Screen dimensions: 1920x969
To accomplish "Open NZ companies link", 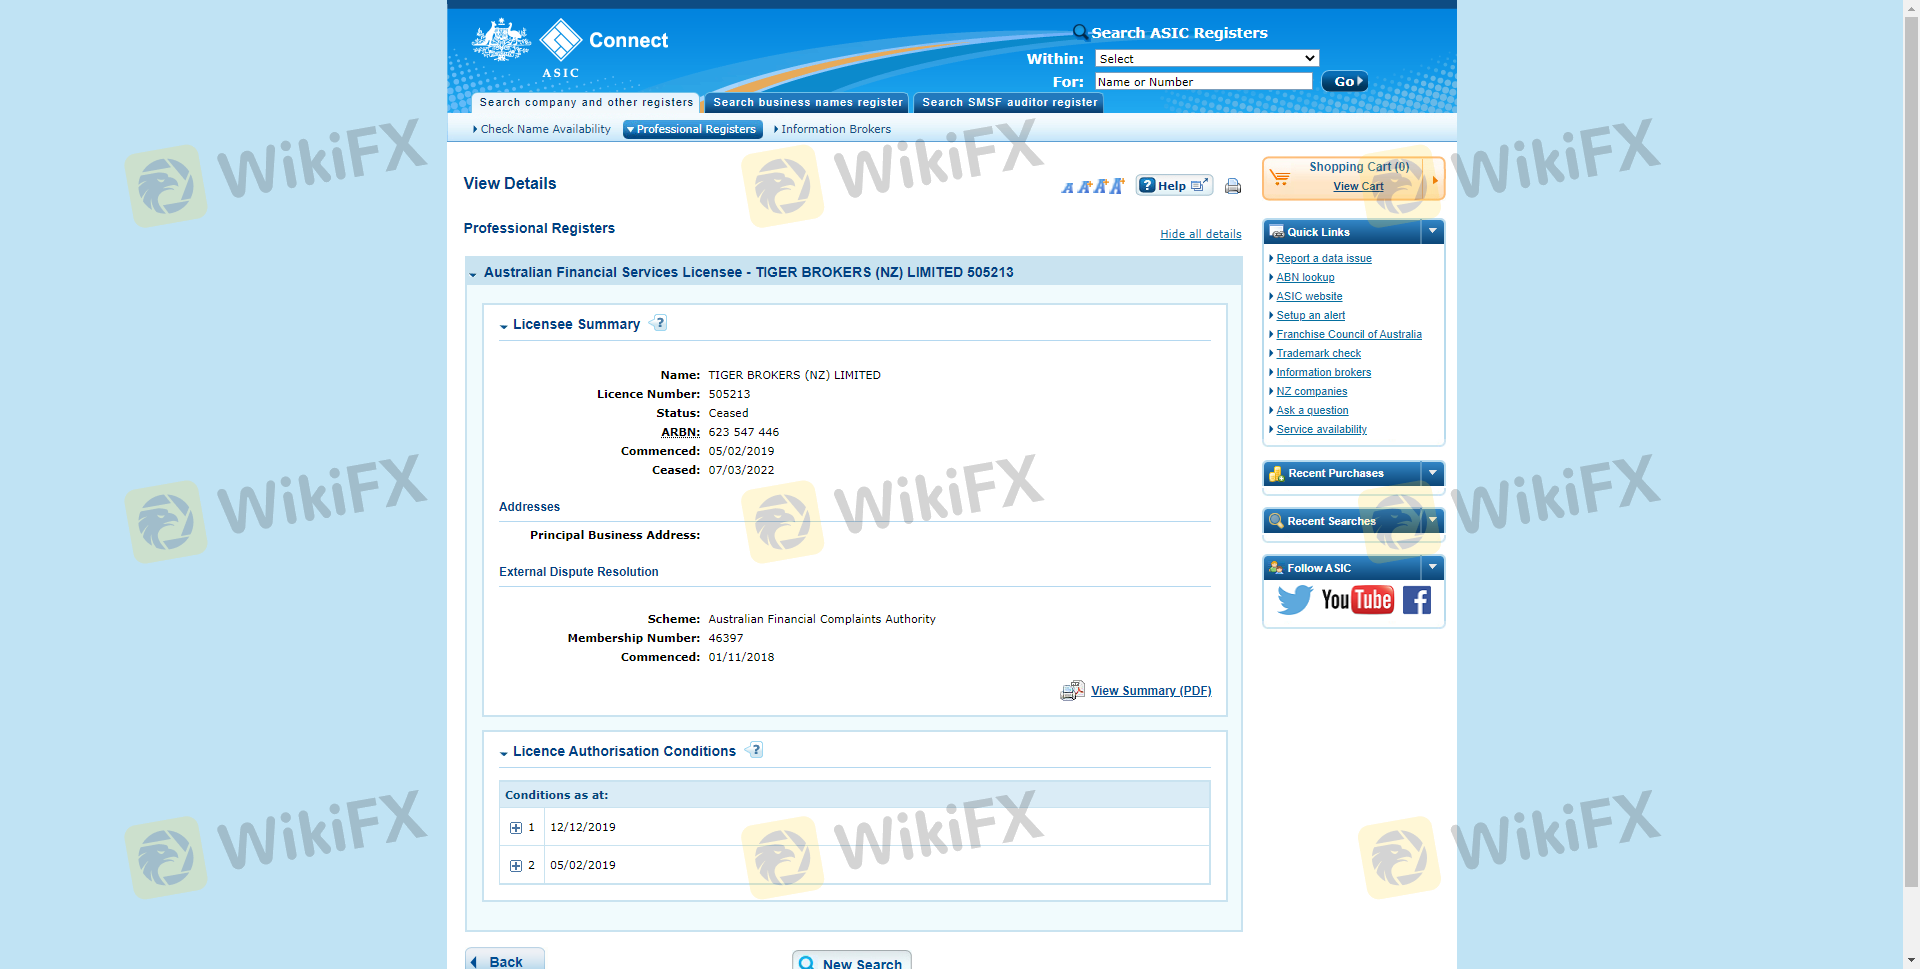I will click(x=1311, y=392).
